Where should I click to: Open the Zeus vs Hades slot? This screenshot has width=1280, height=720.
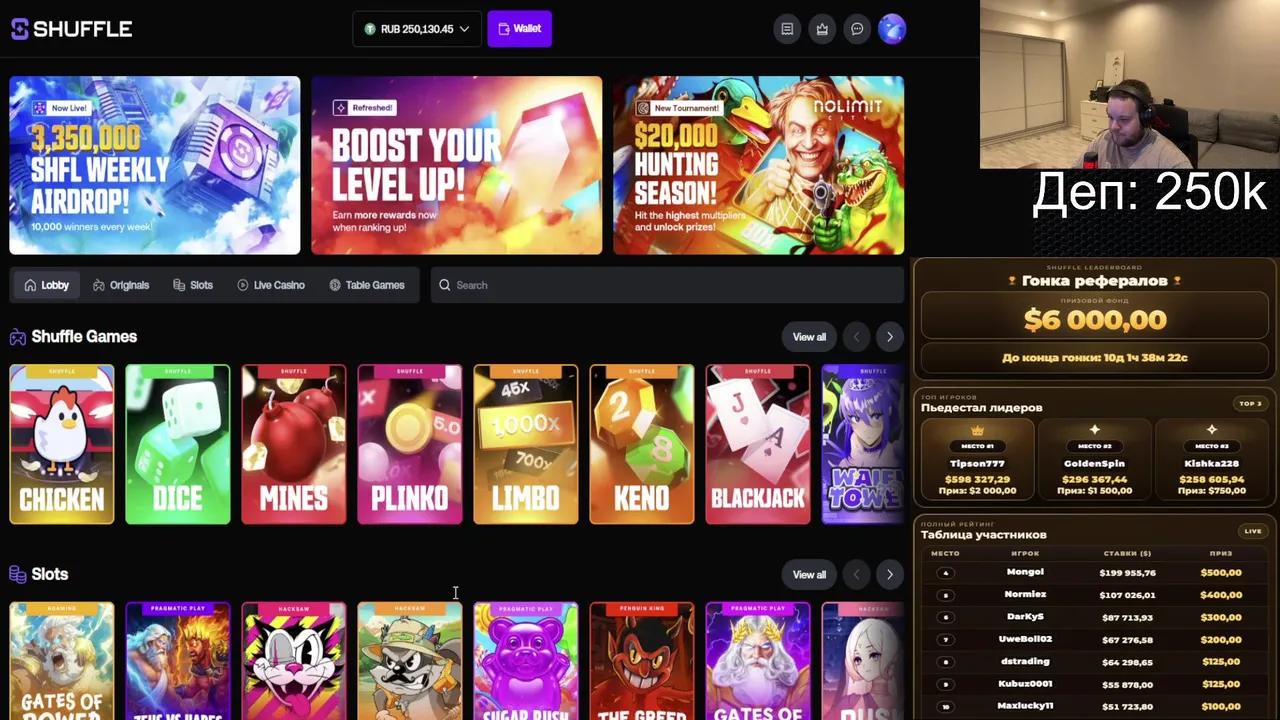coord(178,661)
